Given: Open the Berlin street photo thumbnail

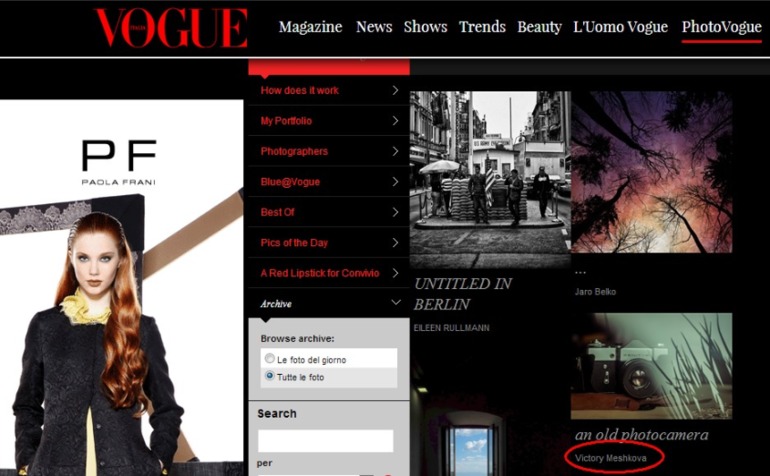Looking at the screenshot, I should pyautogui.click(x=490, y=180).
